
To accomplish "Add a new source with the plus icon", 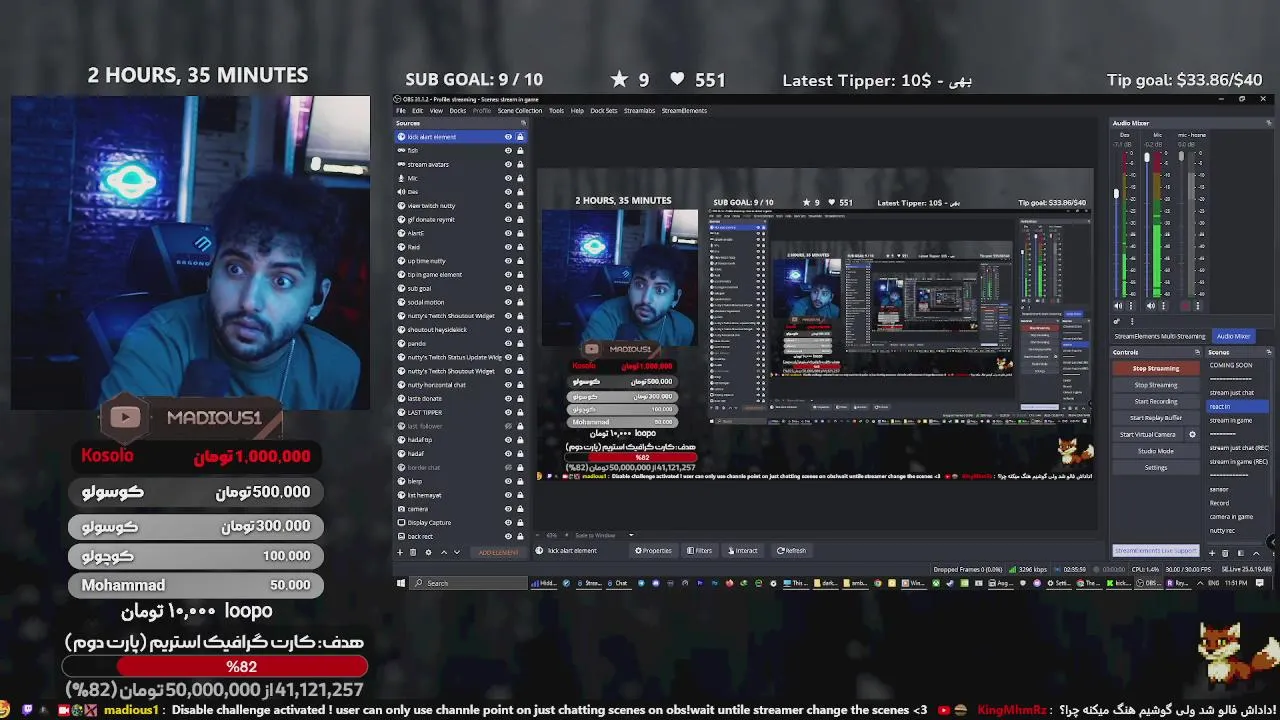I will (x=400, y=552).
